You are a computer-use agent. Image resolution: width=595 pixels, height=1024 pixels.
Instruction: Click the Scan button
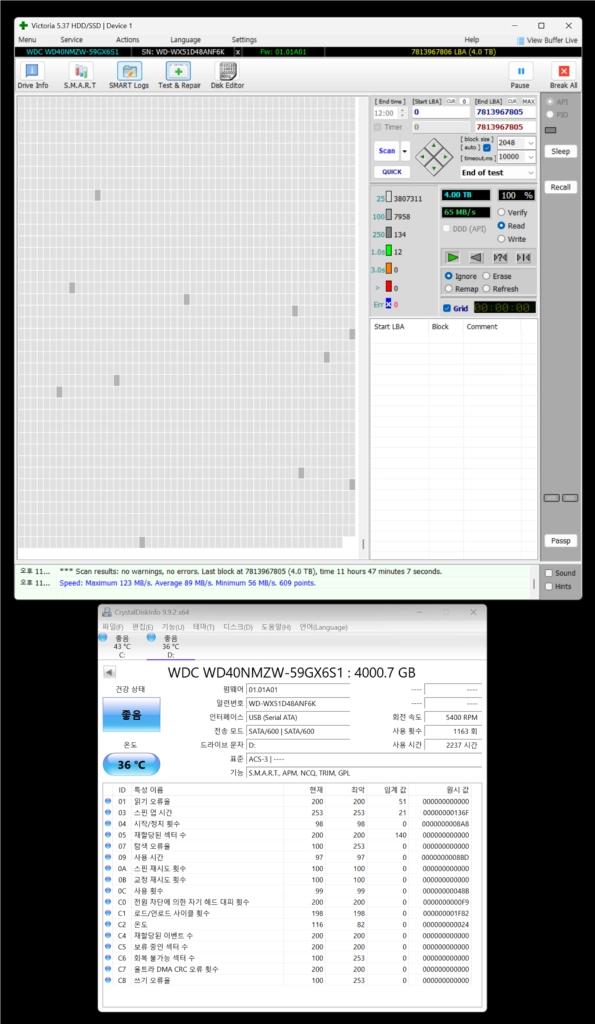pyautogui.click(x=387, y=151)
